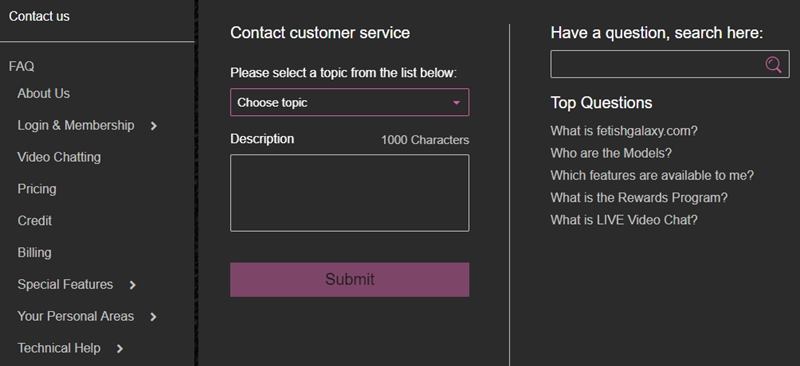Open the Choose topic dropdown
This screenshot has width=800, height=366.
click(x=349, y=102)
